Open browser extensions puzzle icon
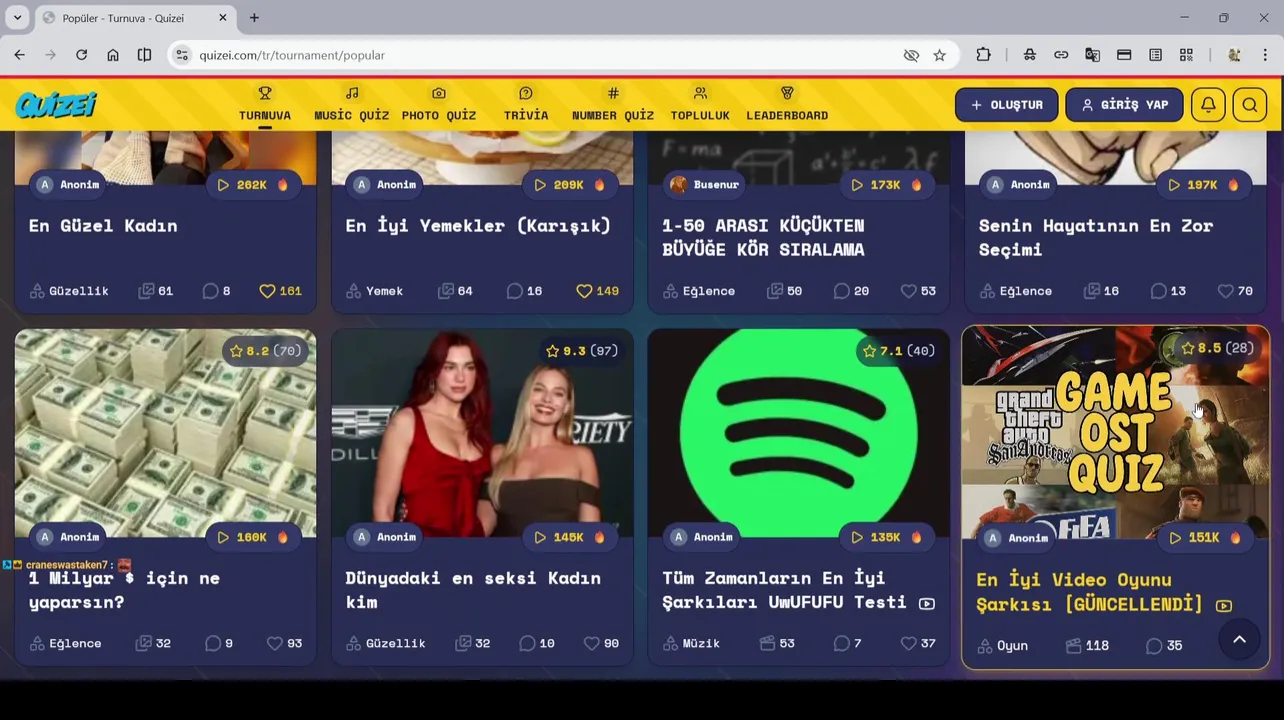 (983, 55)
